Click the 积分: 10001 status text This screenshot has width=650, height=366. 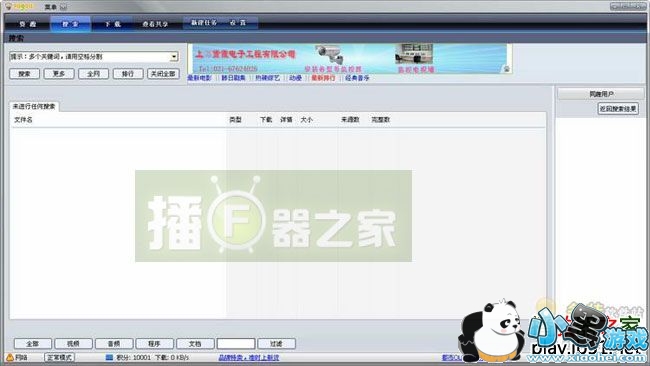click(133, 357)
